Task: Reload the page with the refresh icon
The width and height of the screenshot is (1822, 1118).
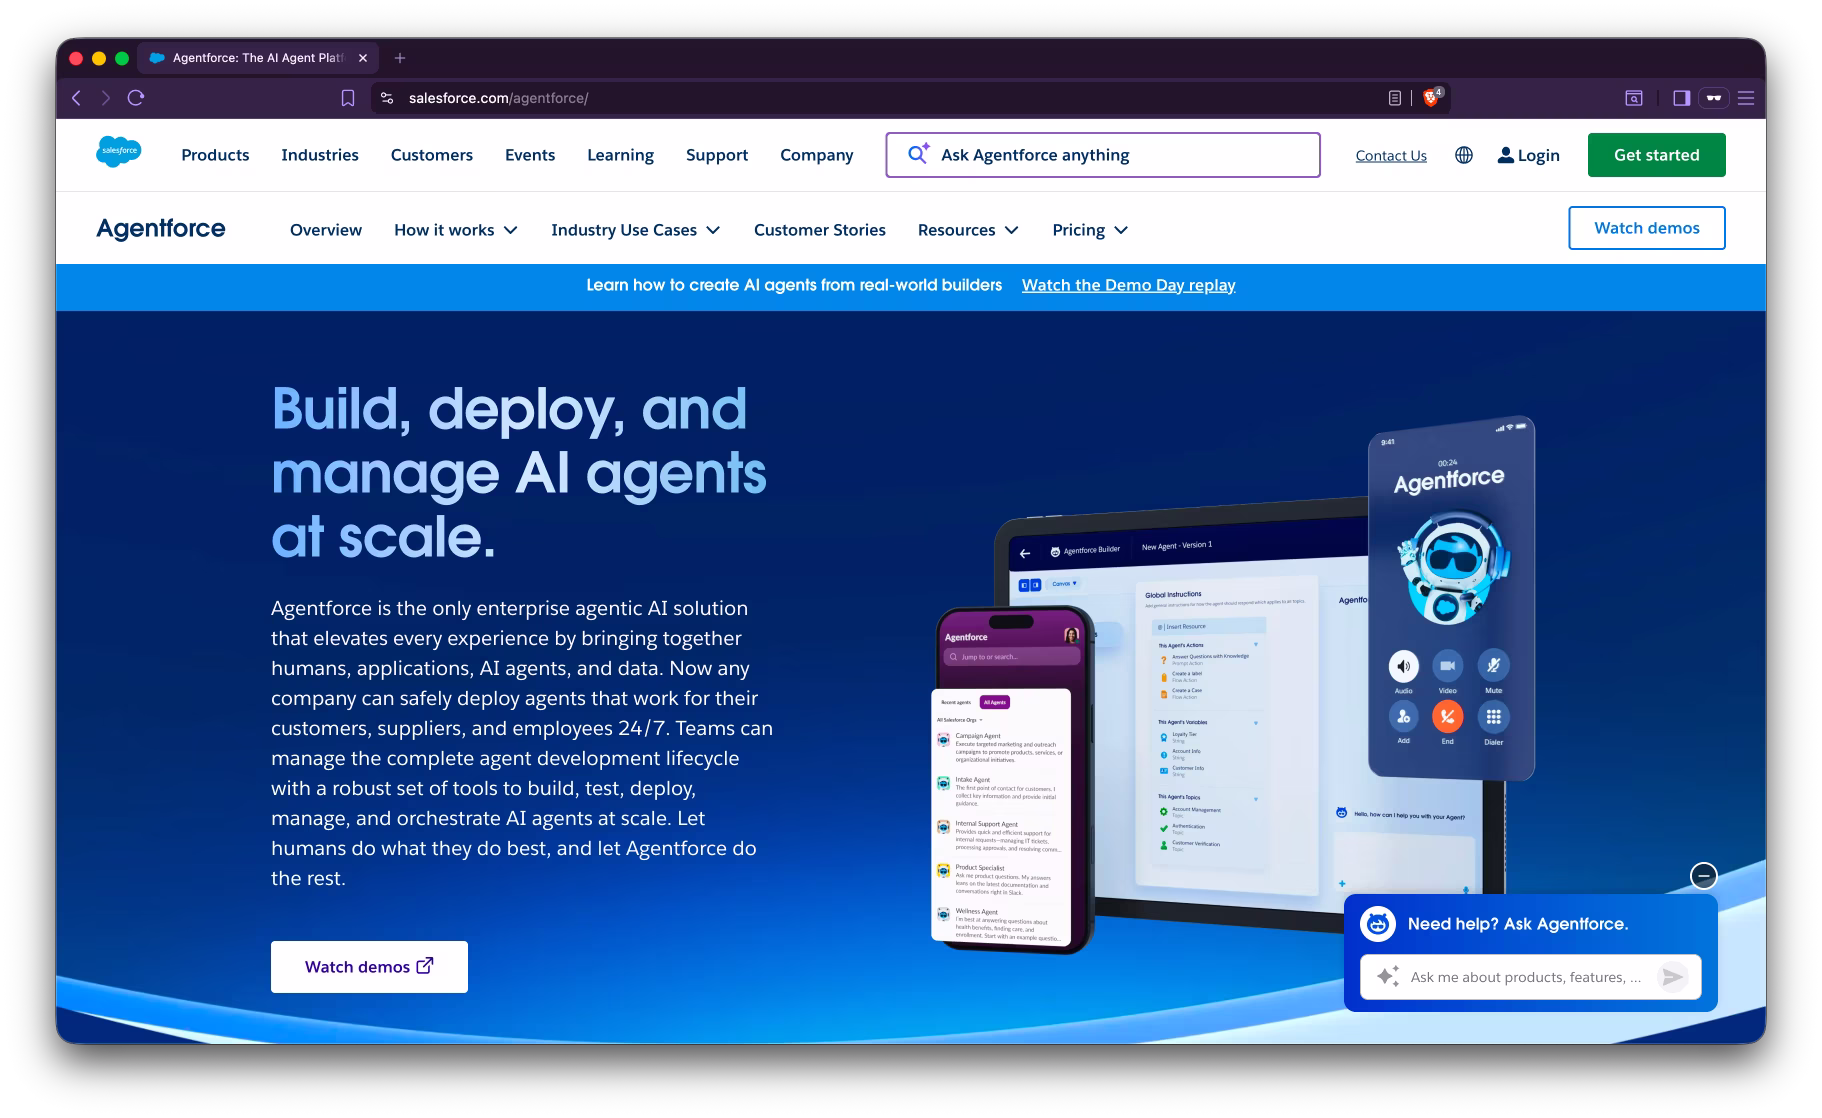Action: (x=136, y=98)
